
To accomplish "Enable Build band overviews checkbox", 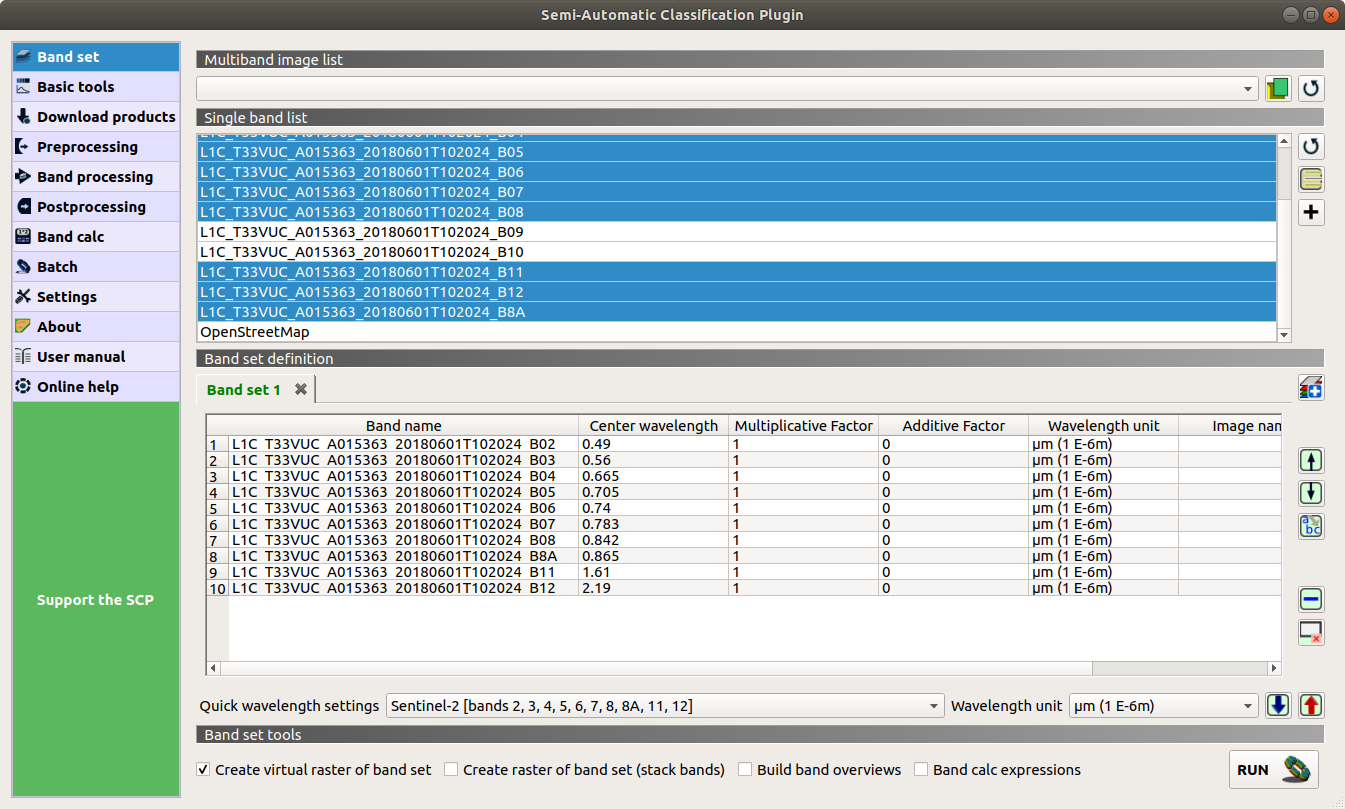I will pyautogui.click(x=745, y=770).
